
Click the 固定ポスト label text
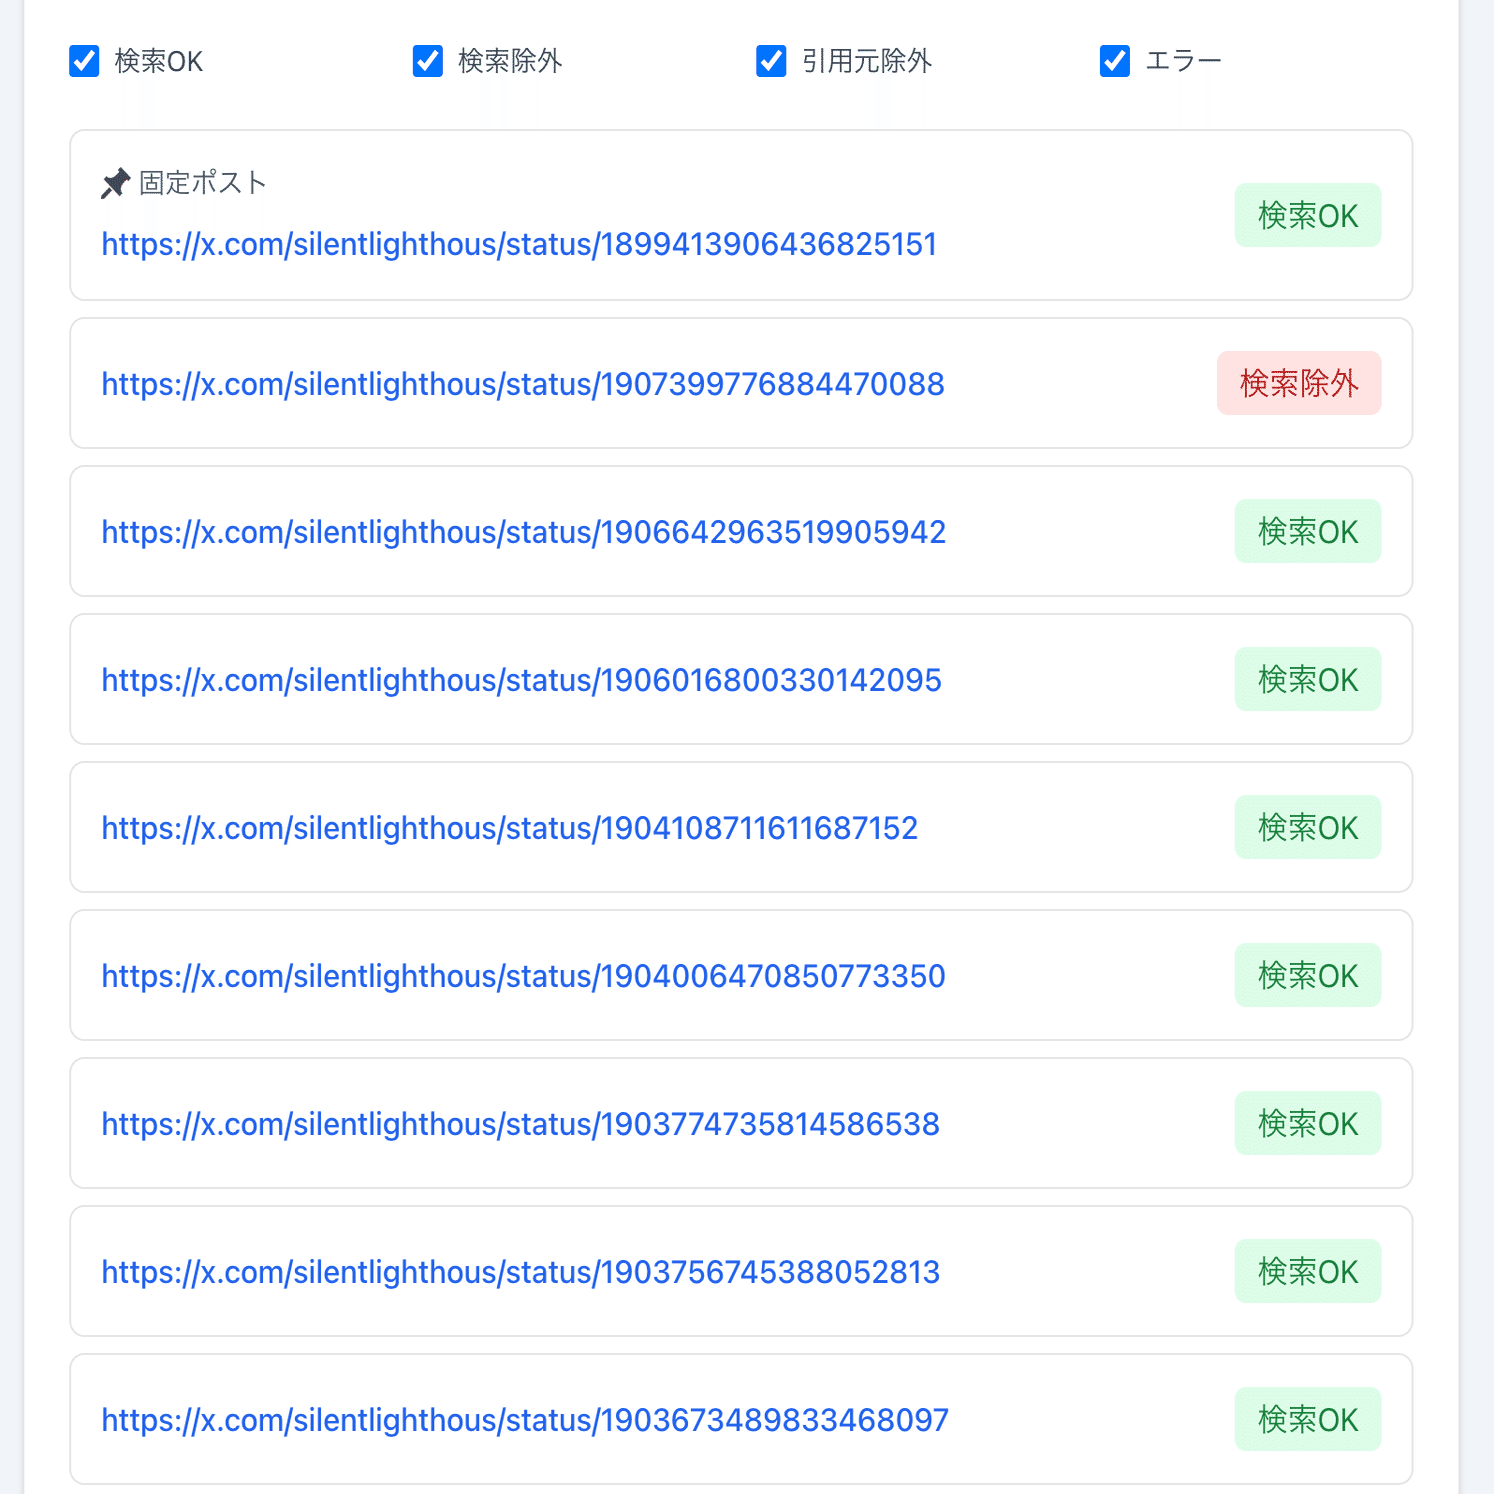click(203, 183)
